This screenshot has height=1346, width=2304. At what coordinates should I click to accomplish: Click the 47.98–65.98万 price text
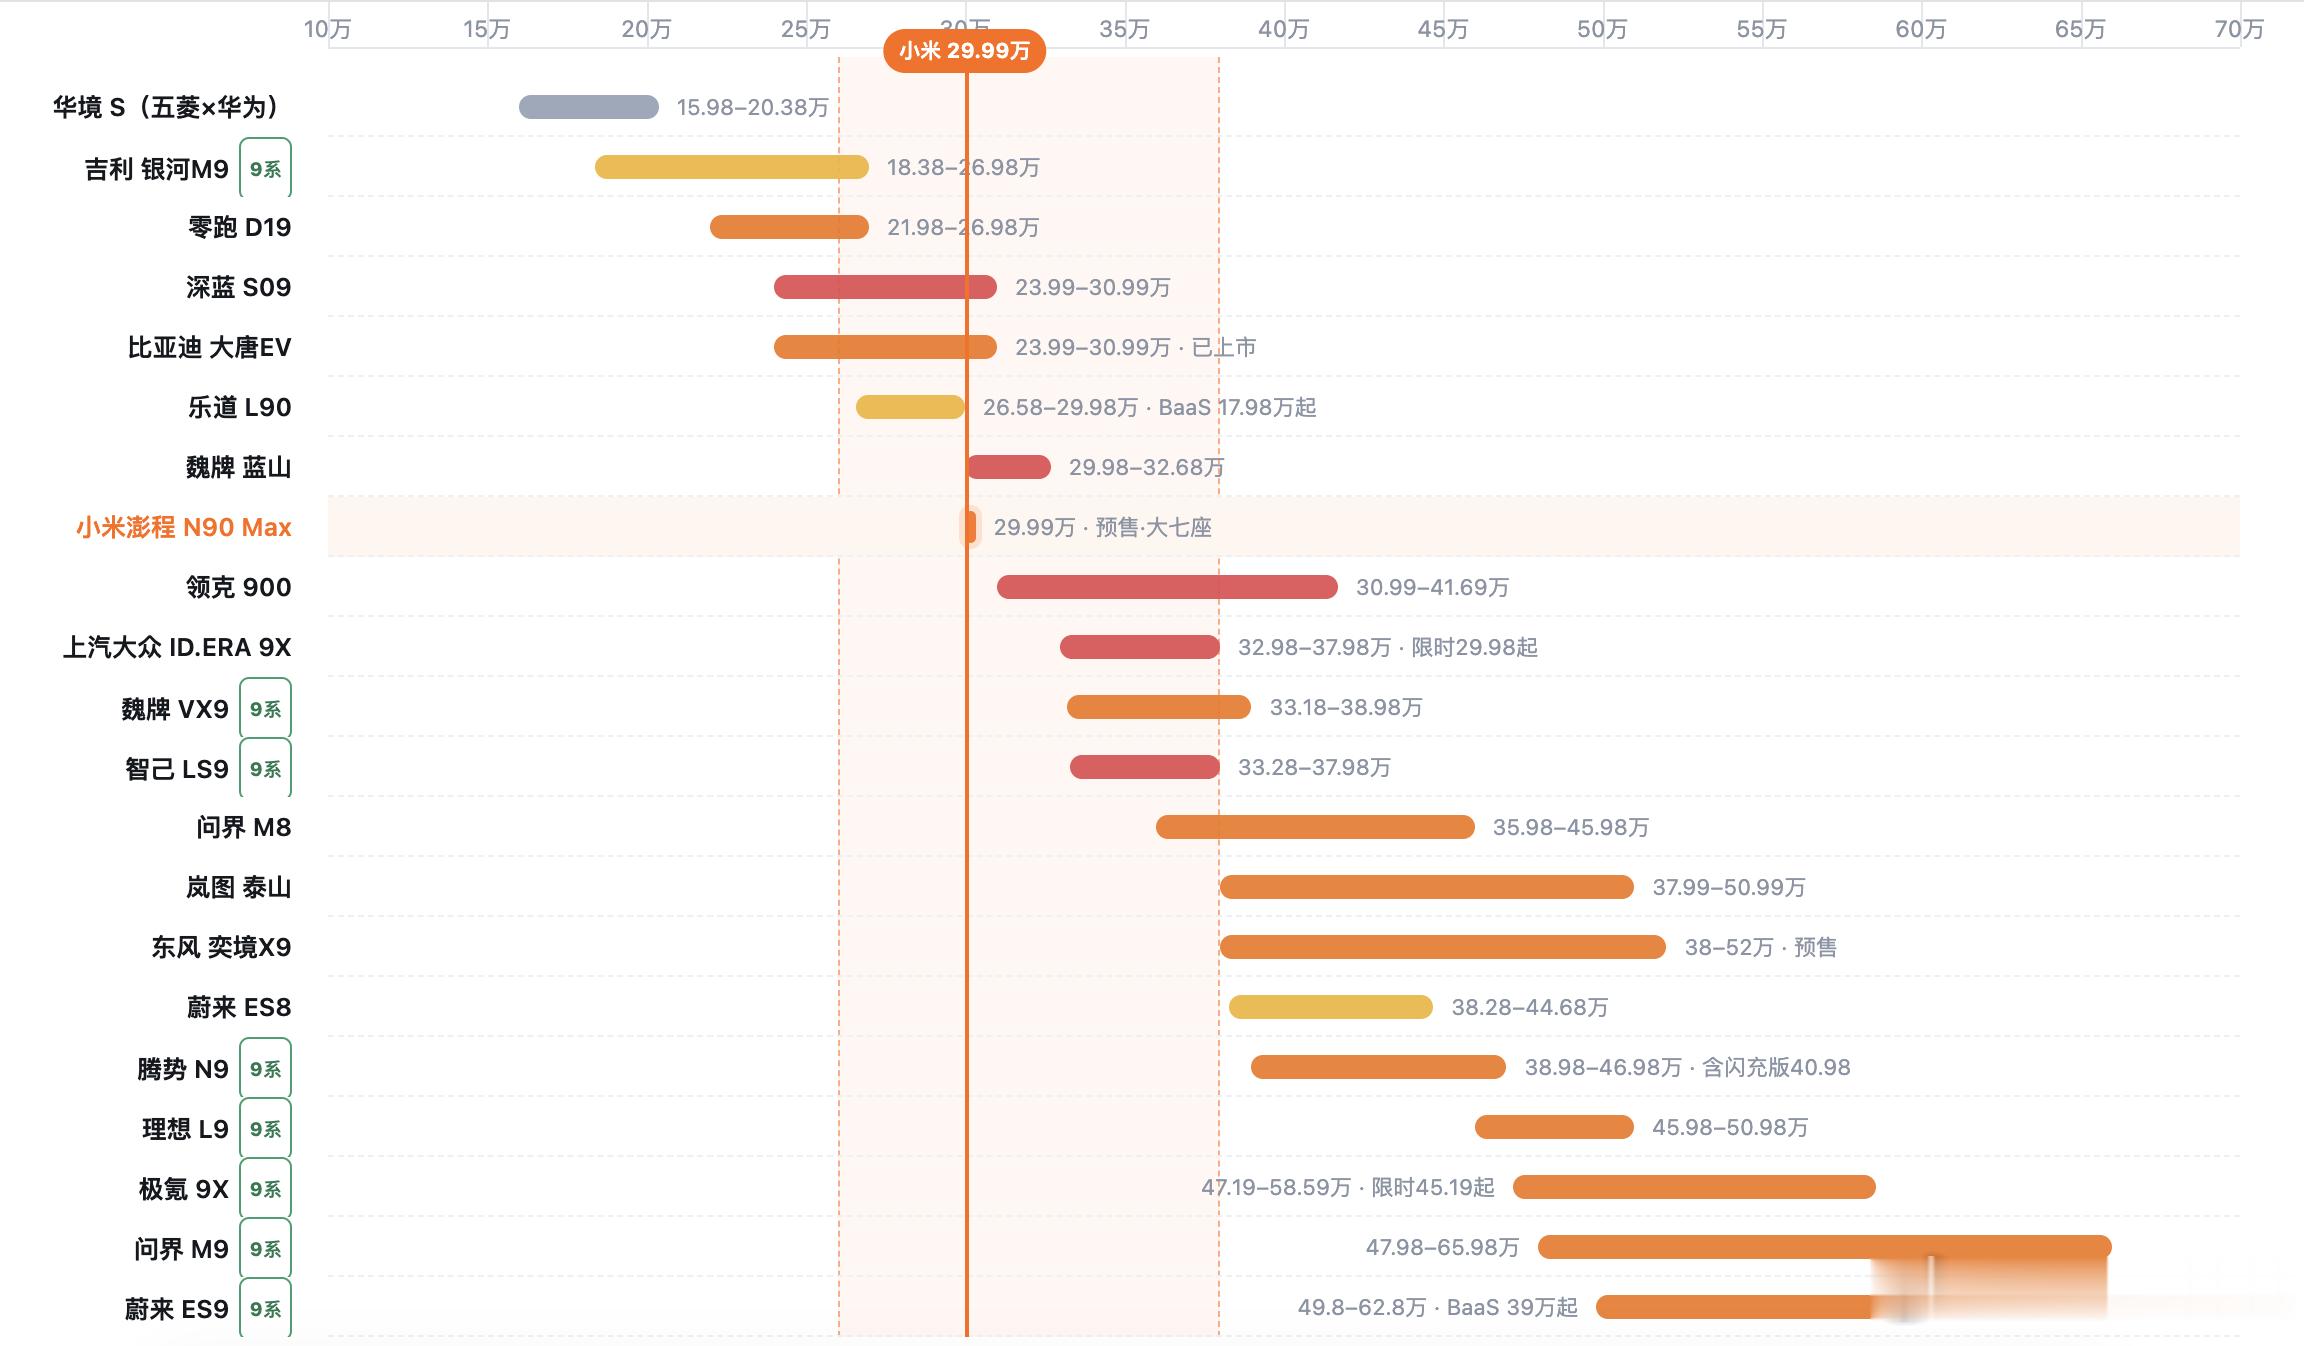[x=1443, y=1247]
